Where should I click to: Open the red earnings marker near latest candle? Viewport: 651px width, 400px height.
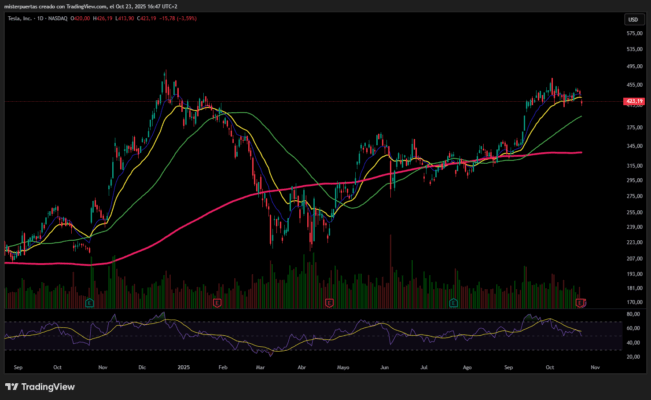coord(581,301)
